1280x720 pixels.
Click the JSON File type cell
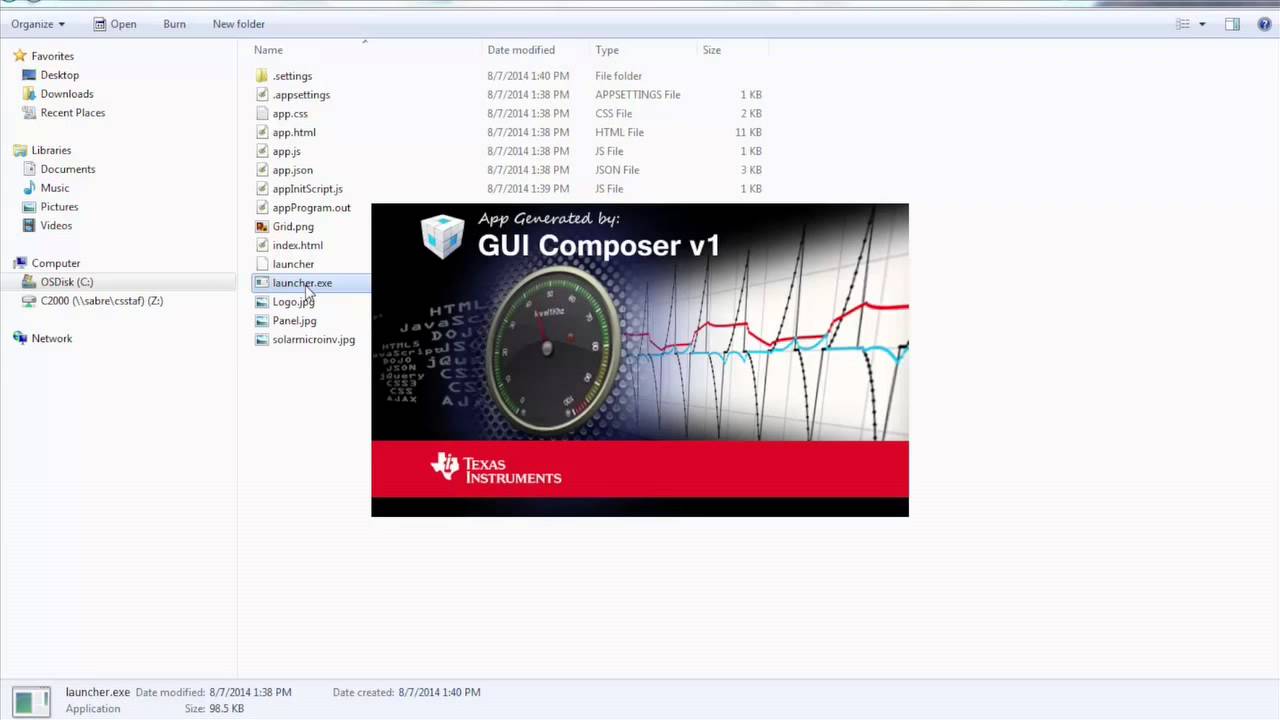[x=617, y=170]
